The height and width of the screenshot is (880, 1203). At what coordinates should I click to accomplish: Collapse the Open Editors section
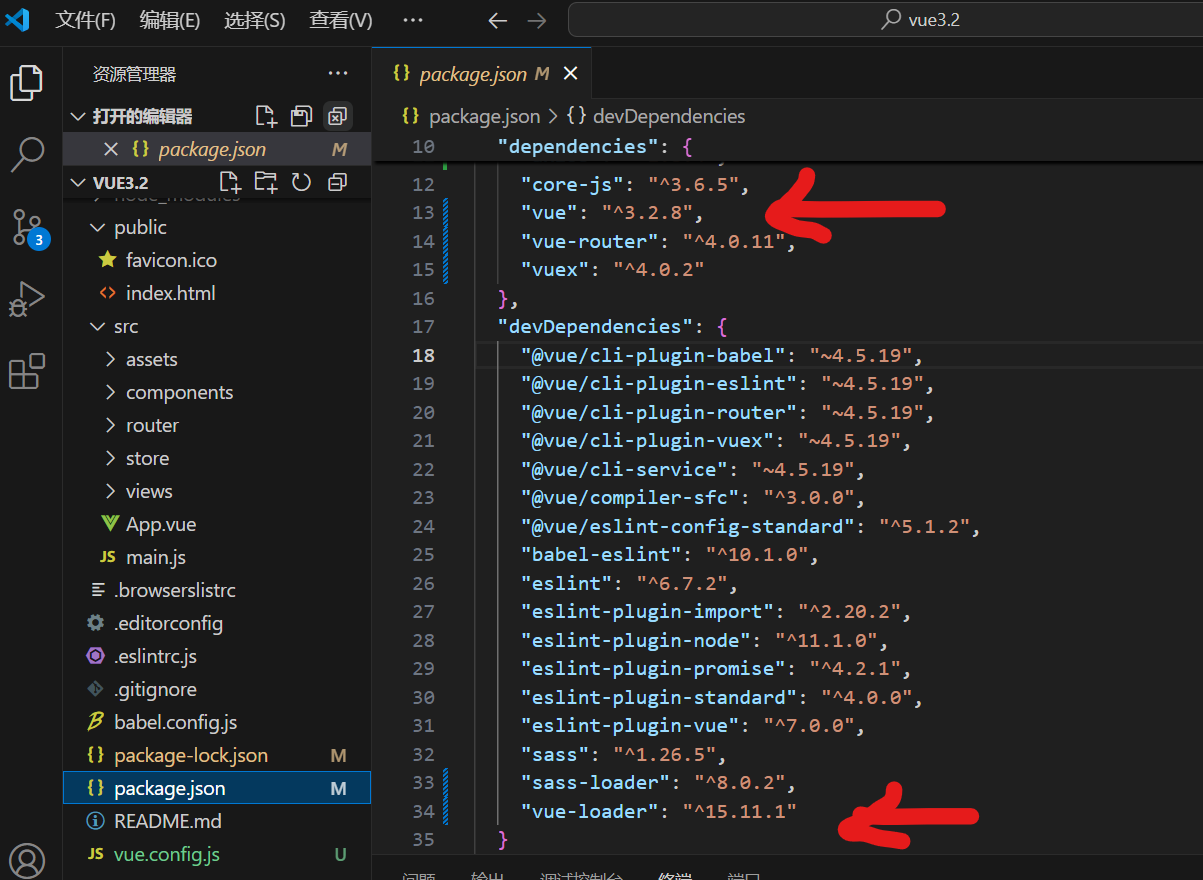click(78, 117)
